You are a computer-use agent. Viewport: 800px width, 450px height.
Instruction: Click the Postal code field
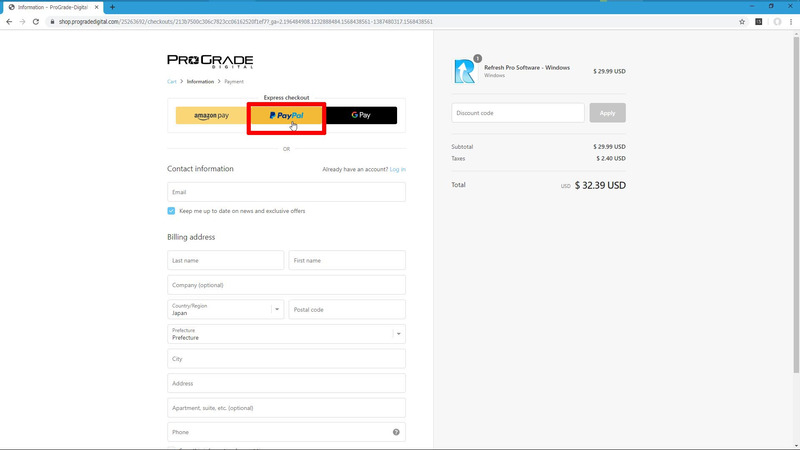pos(347,309)
